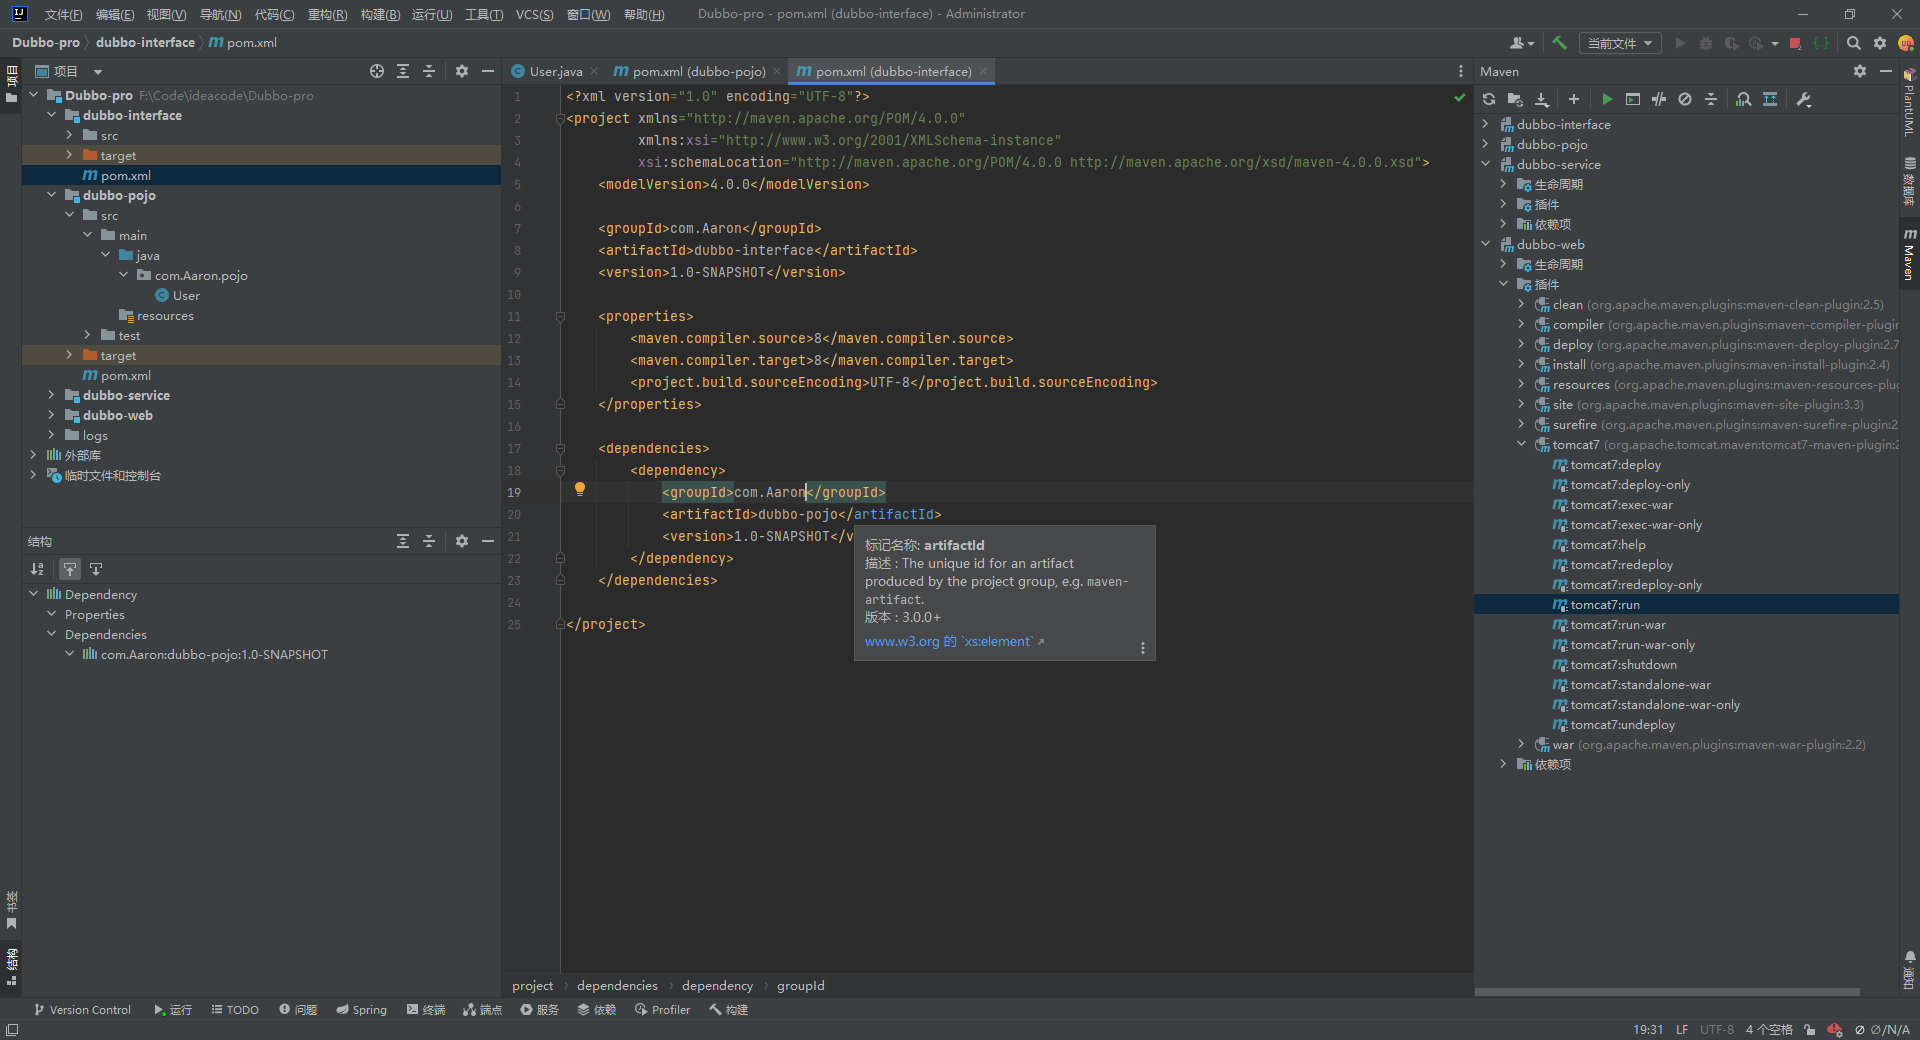The width and height of the screenshot is (1920, 1040).
Task: Click Select Opened File target icon
Action: (377, 71)
